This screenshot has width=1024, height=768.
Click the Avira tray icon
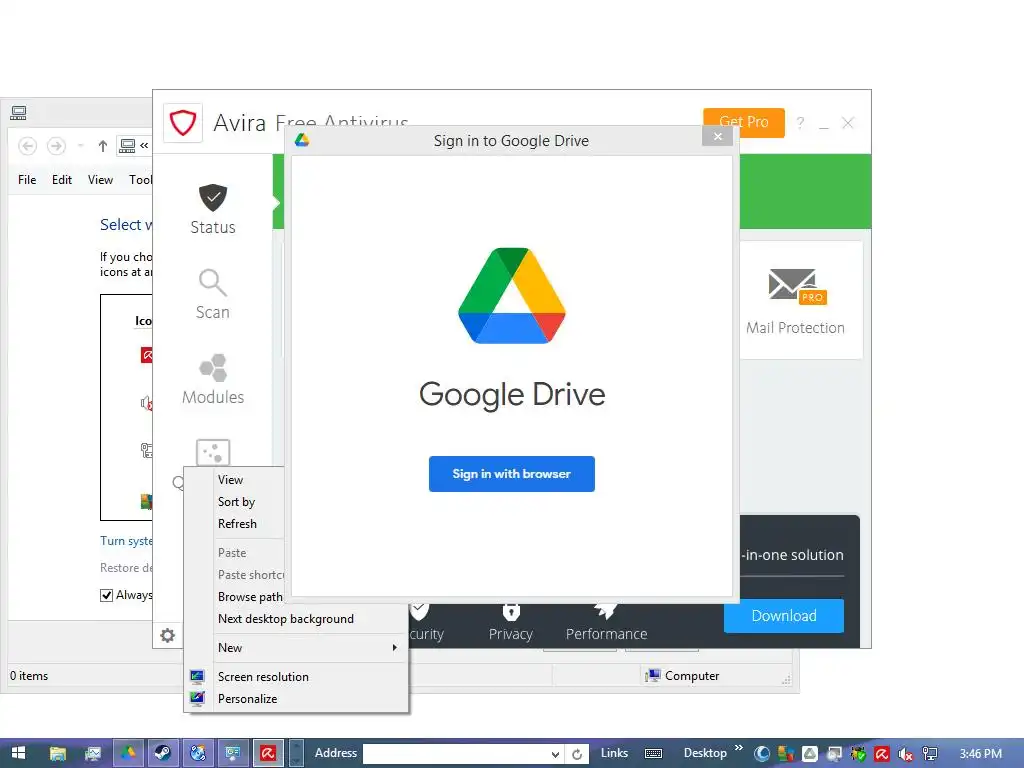(882, 754)
